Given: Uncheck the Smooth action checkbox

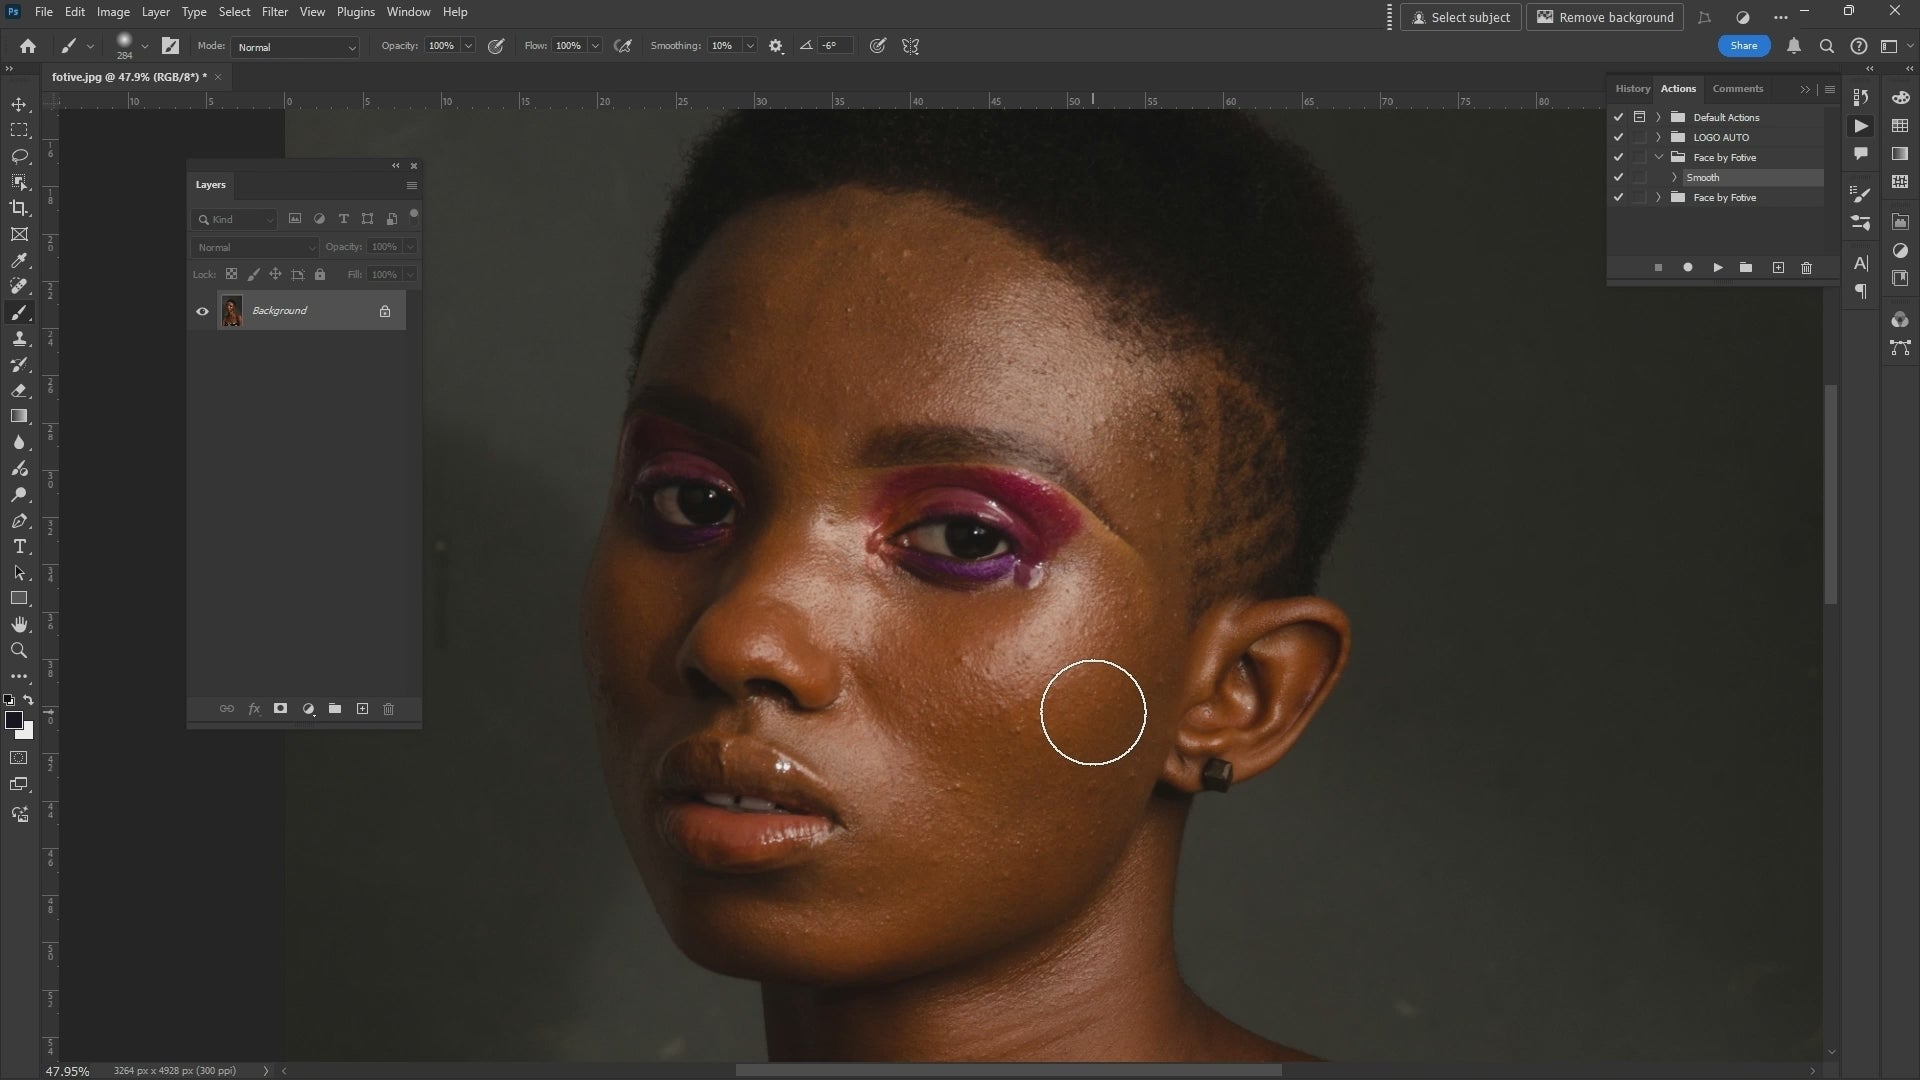Looking at the screenshot, I should click(1619, 177).
